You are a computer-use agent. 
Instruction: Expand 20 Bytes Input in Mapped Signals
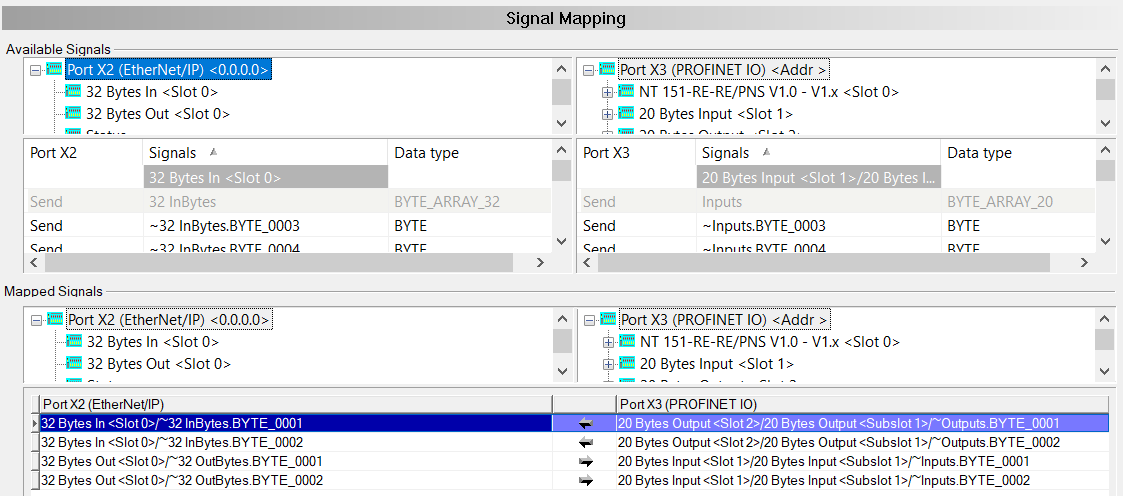click(608, 364)
